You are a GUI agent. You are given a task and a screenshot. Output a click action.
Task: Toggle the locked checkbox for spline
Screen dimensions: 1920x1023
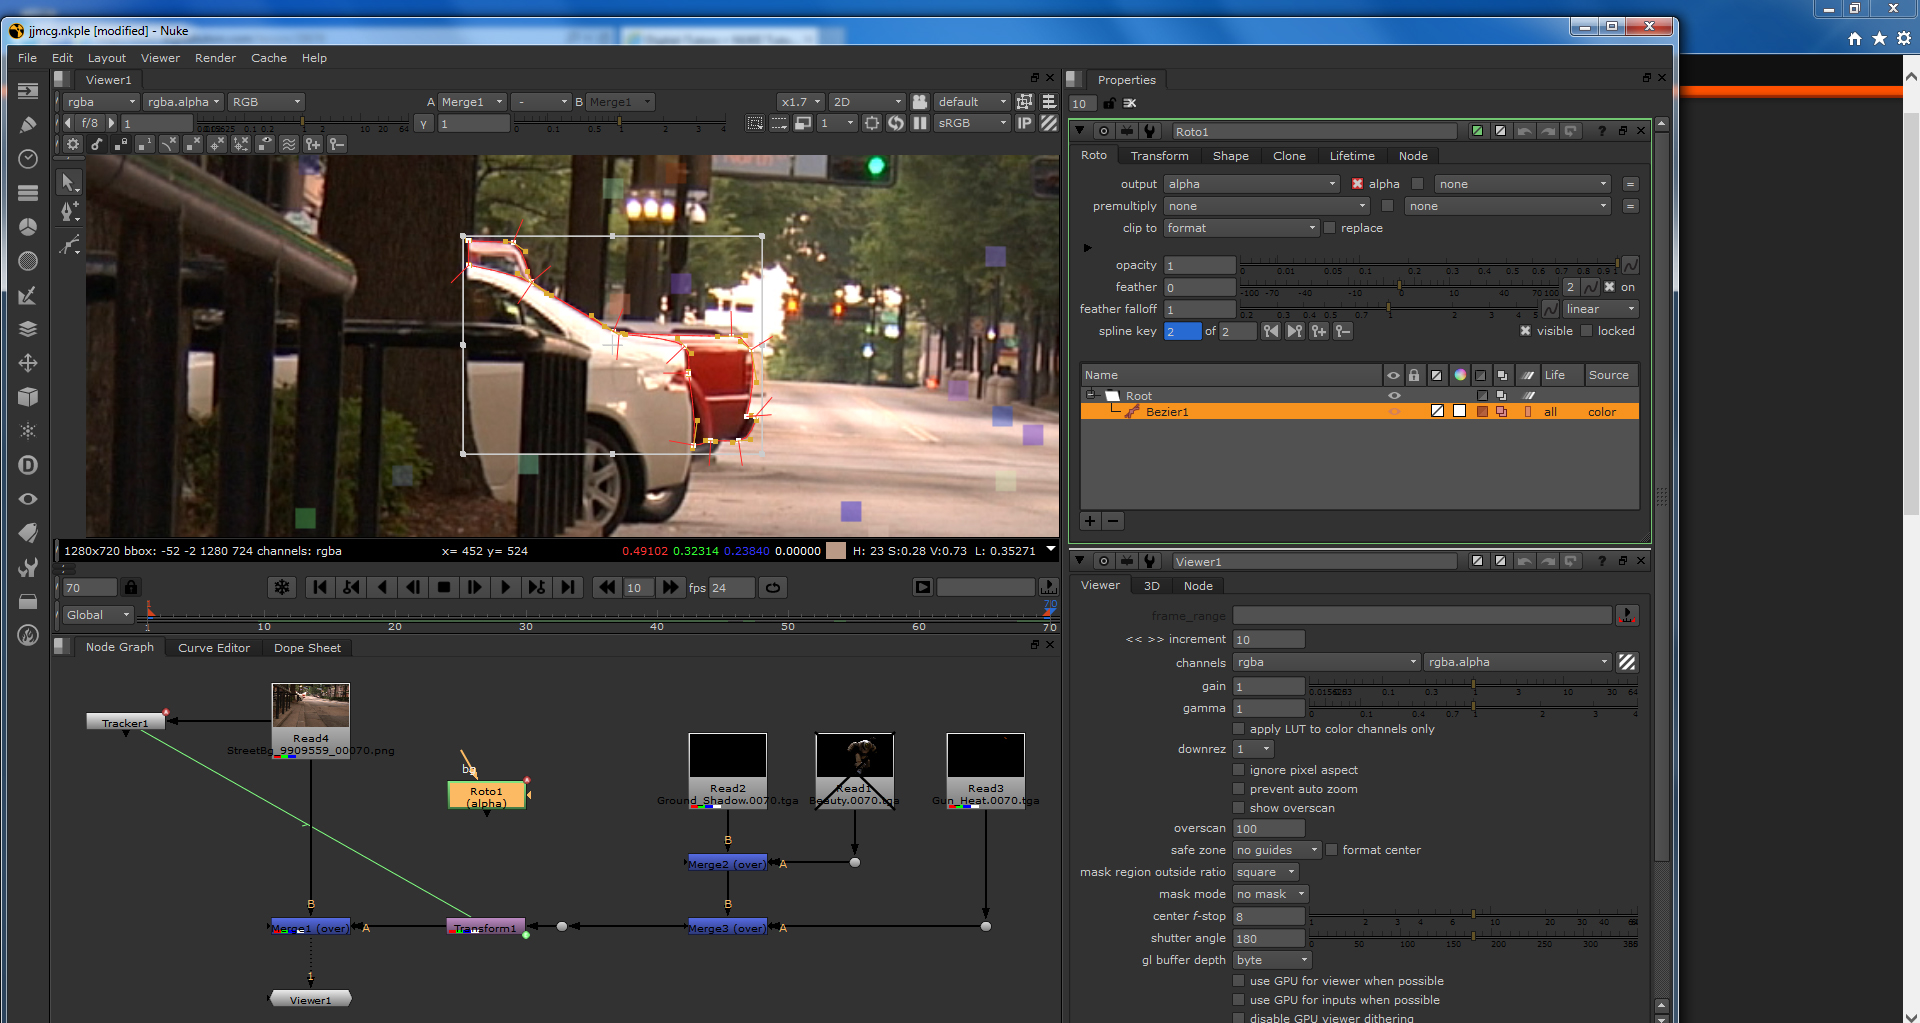click(1586, 331)
